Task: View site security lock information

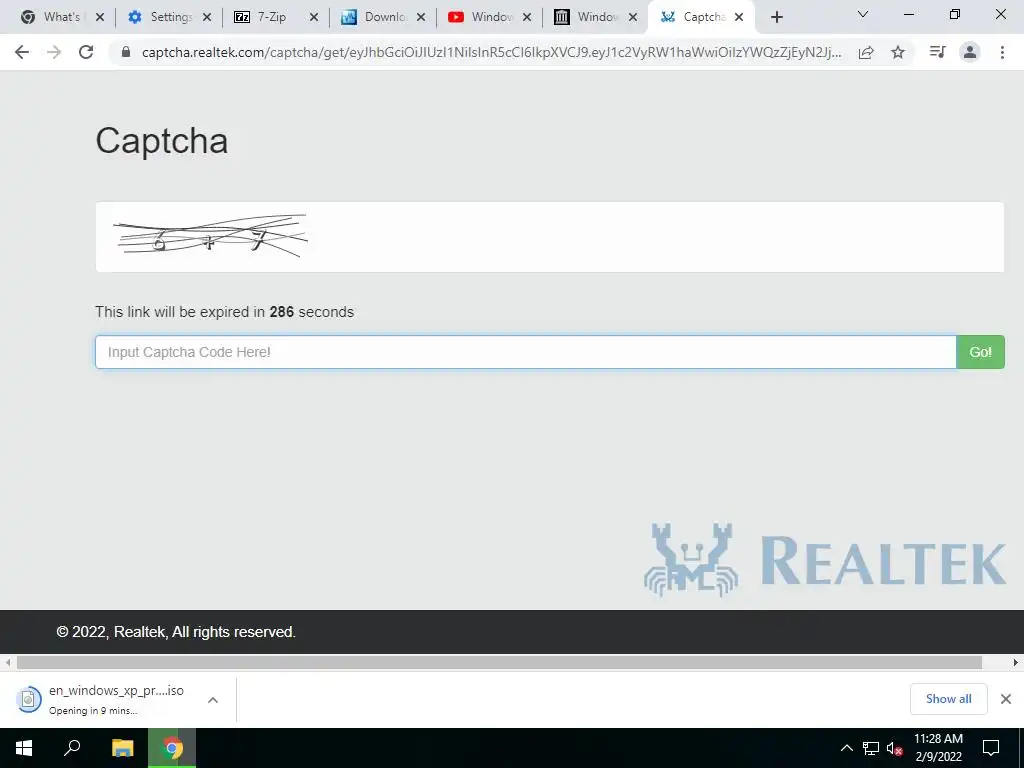Action: point(126,52)
